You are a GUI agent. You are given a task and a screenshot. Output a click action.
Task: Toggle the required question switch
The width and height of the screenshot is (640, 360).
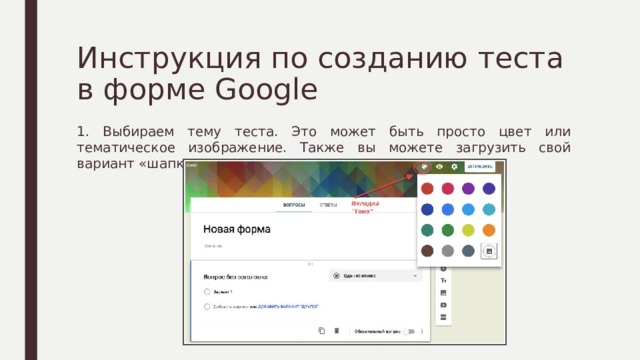[x=409, y=331]
